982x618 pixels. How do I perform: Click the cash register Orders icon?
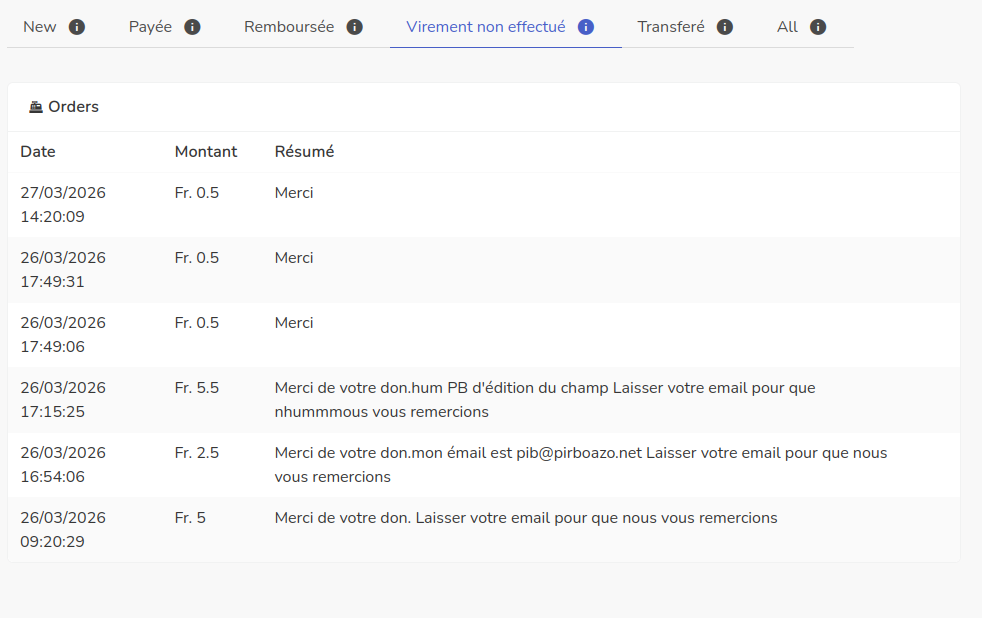(x=36, y=107)
